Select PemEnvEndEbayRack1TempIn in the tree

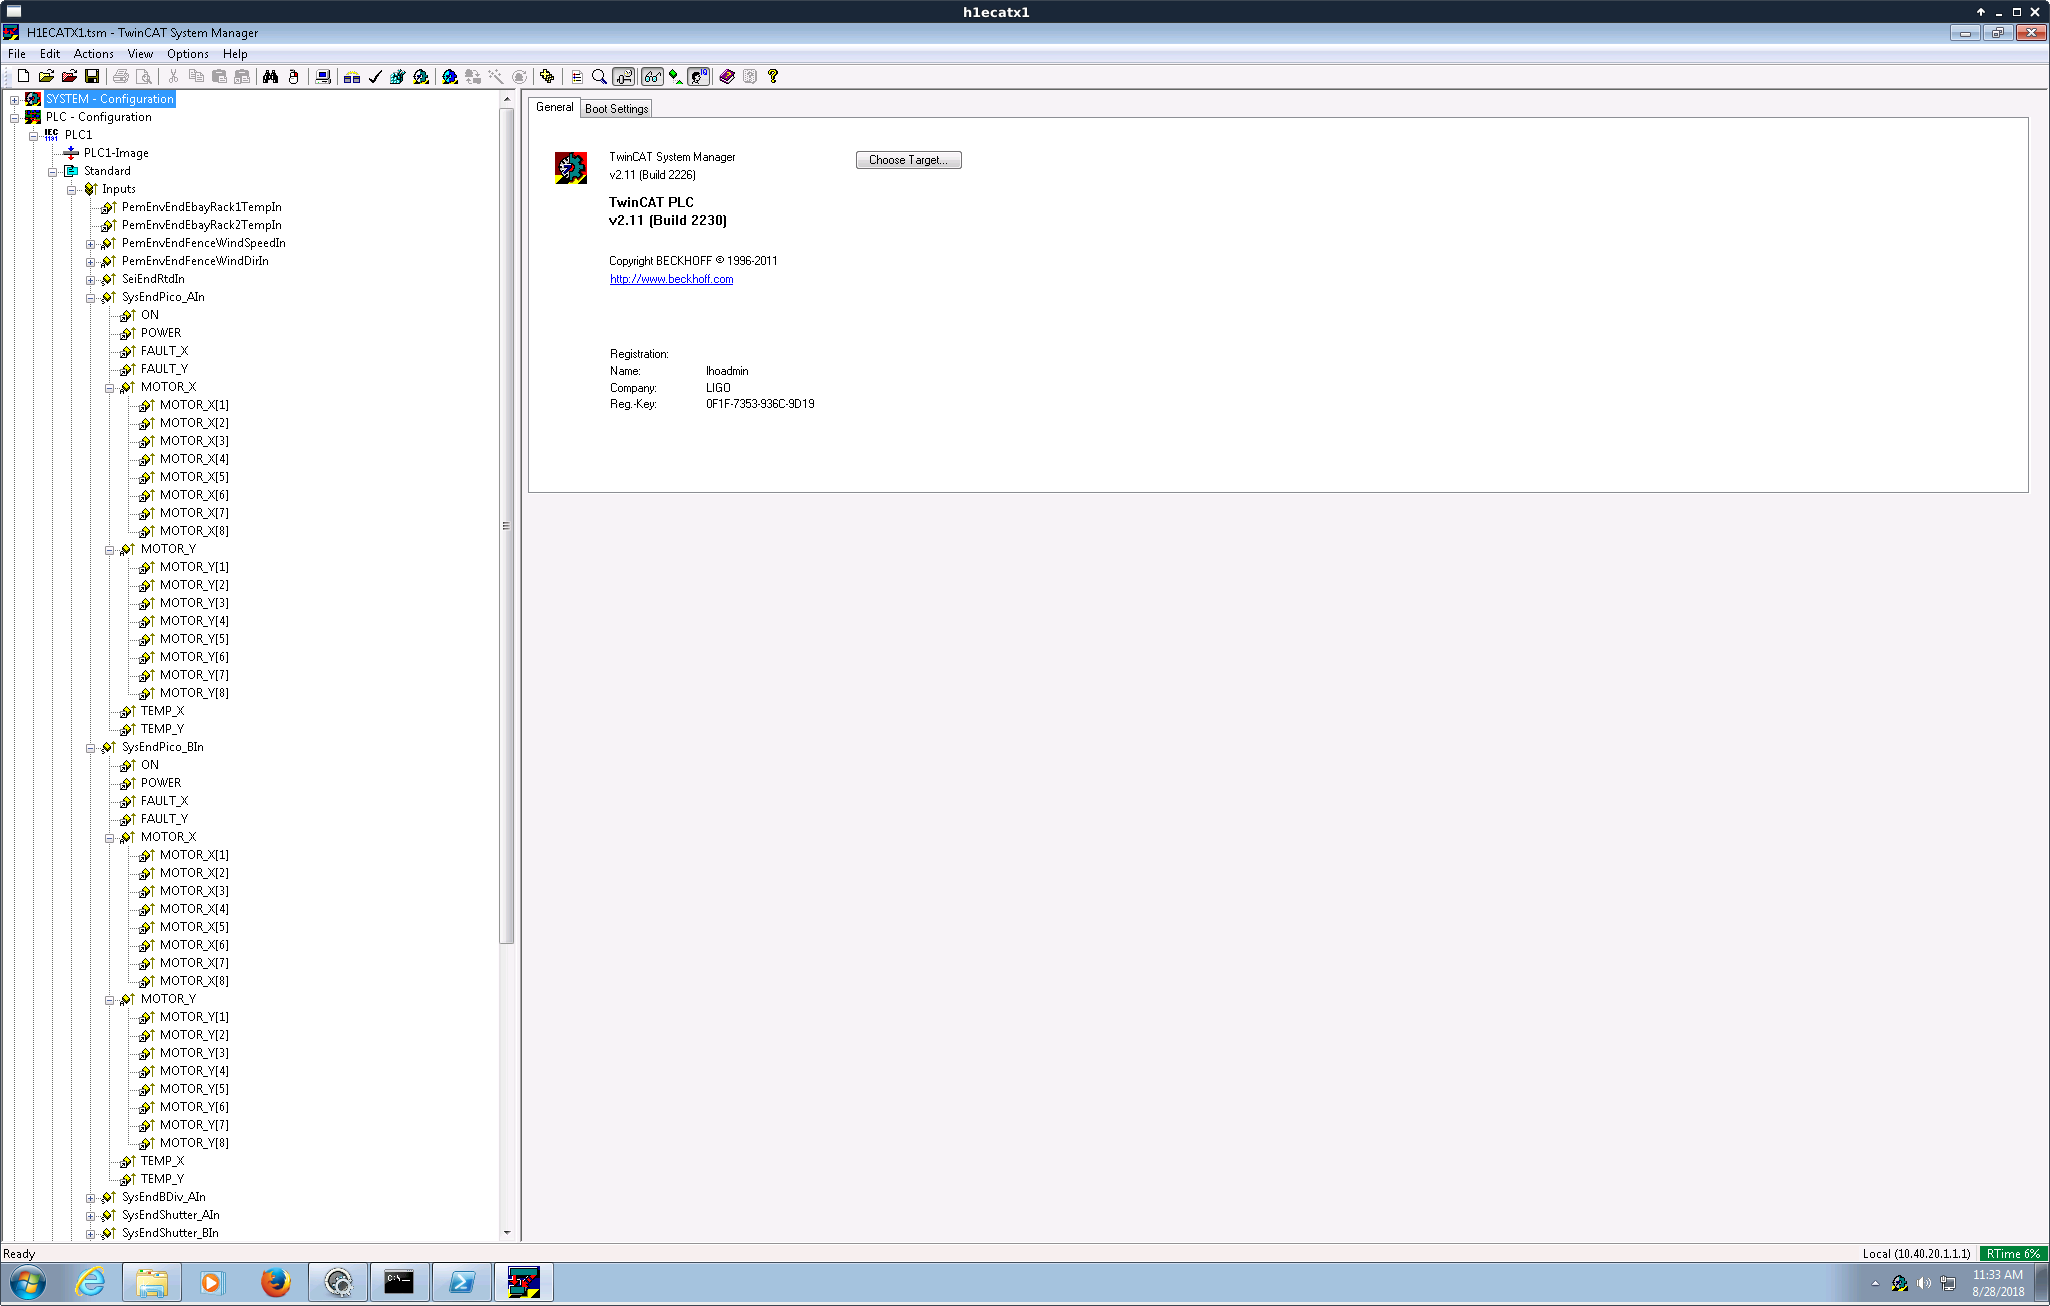click(202, 207)
